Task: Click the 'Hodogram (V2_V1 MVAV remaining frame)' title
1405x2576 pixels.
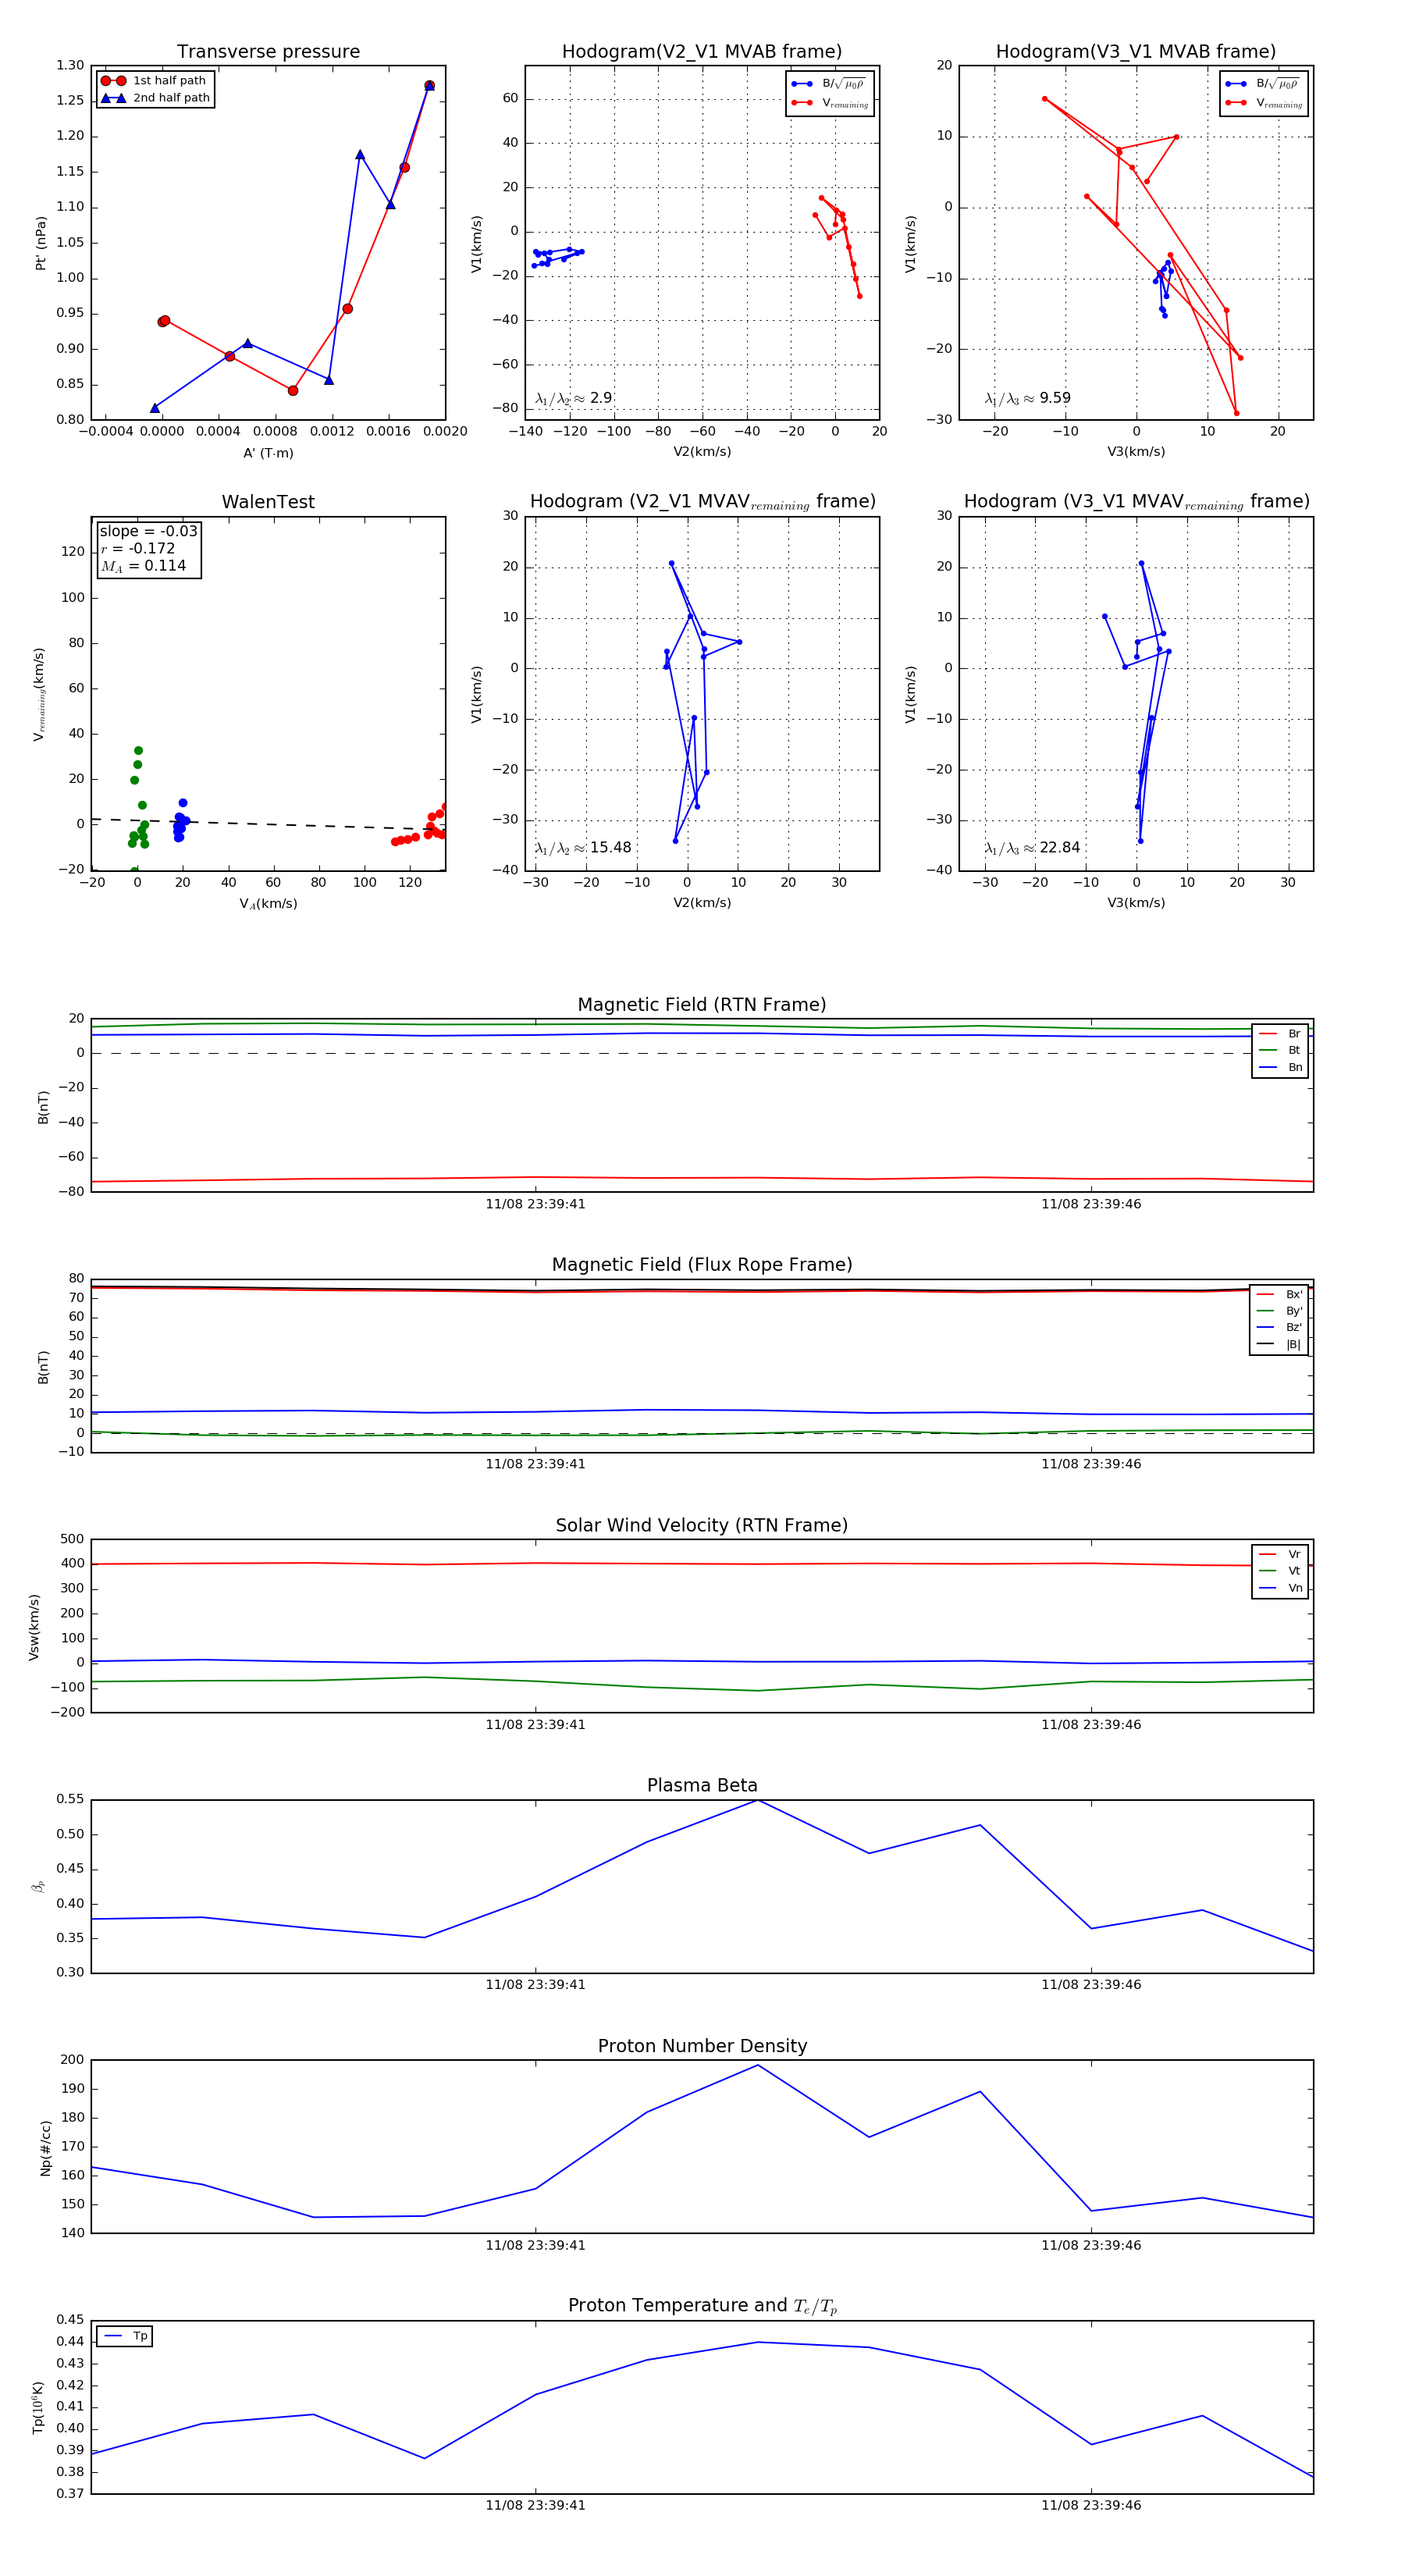Action: 702,502
